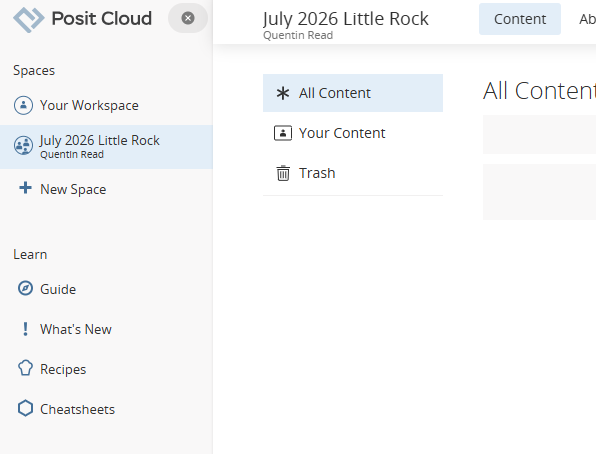Image resolution: width=596 pixels, height=454 pixels.
Task: Click the Cheatsheets hexagon icon
Action: coord(25,408)
